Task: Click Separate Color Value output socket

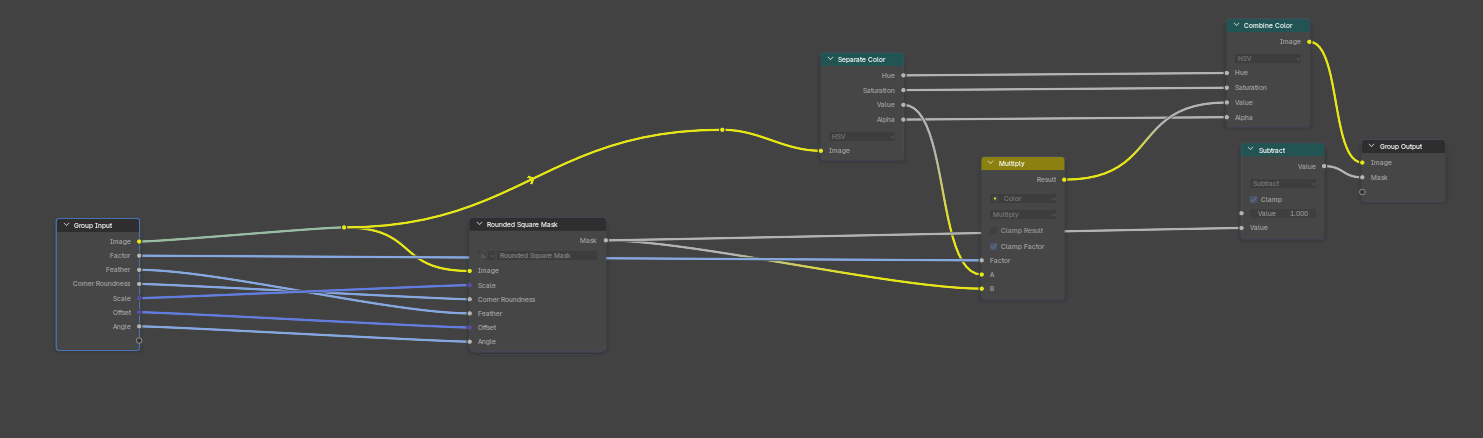Action: (903, 104)
